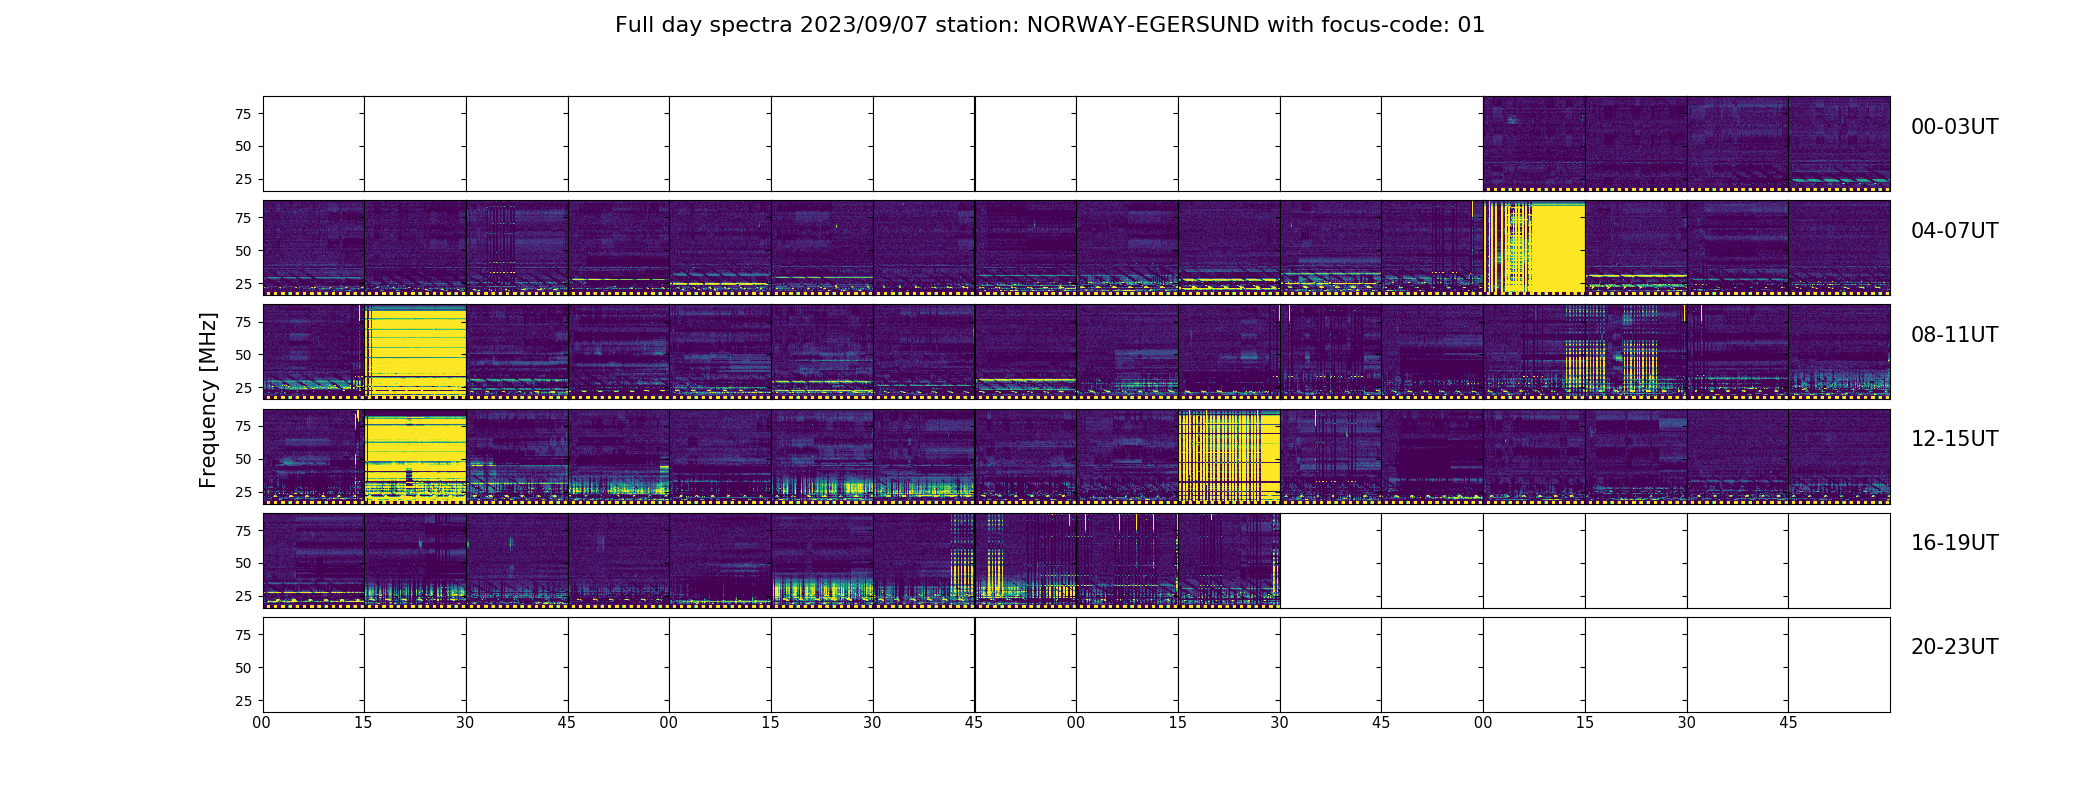
Task: Click the 75 MHz tick in the 08-11UT row
Action: coord(243,322)
